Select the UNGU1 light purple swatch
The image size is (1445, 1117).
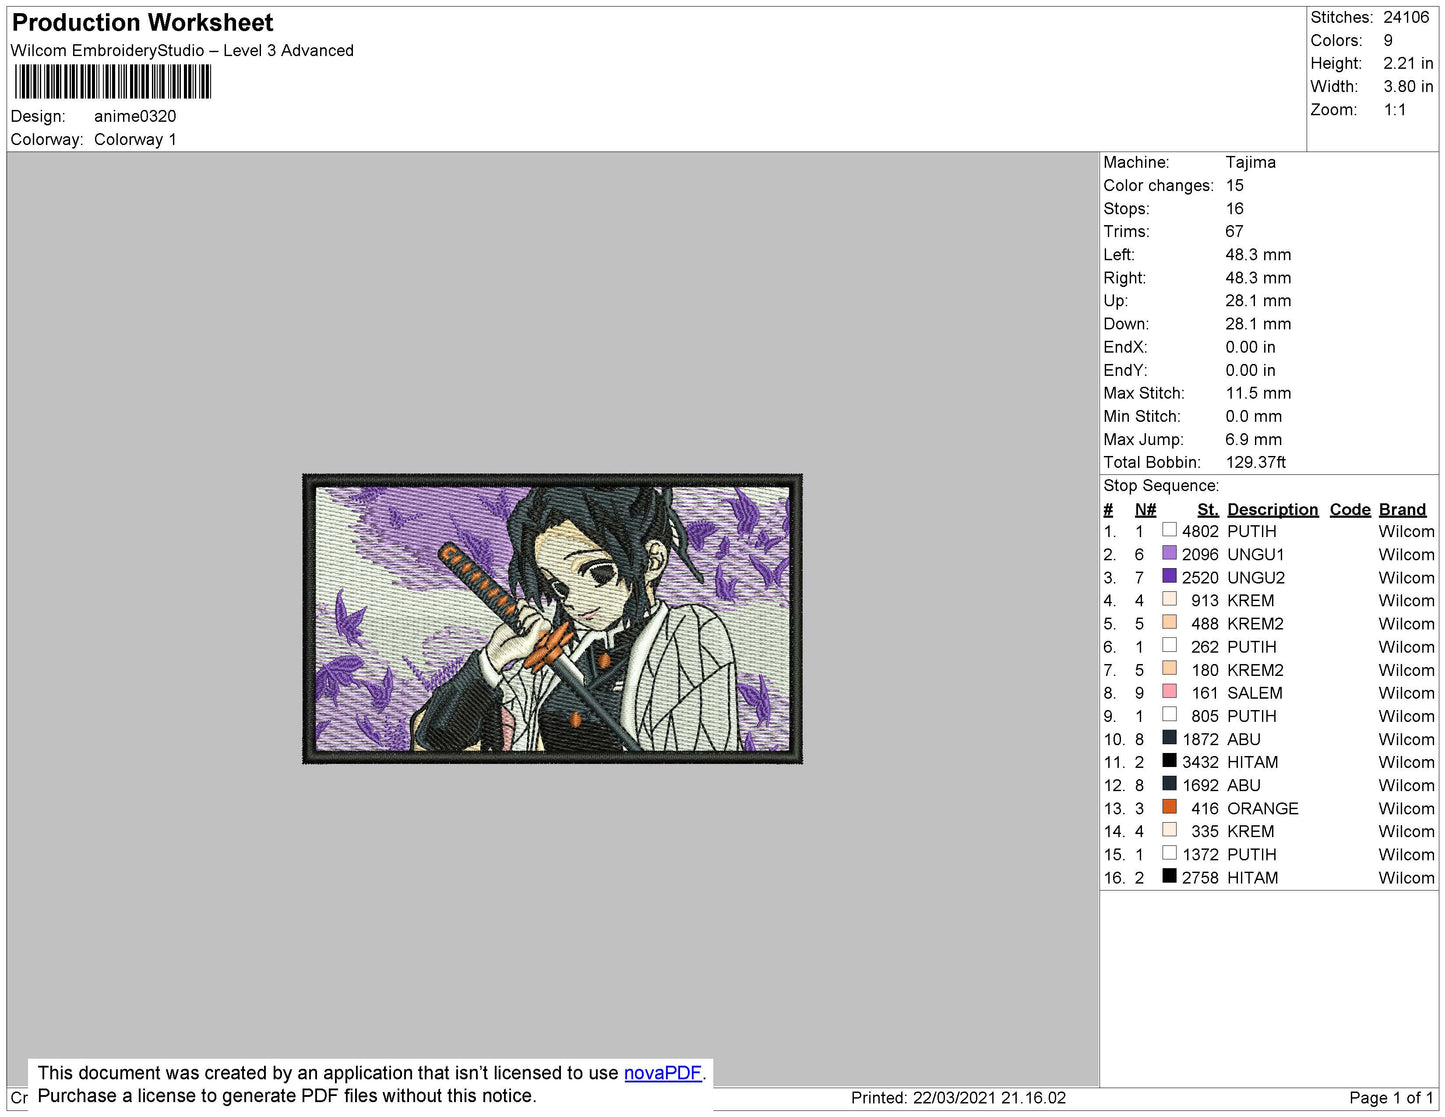1169,553
